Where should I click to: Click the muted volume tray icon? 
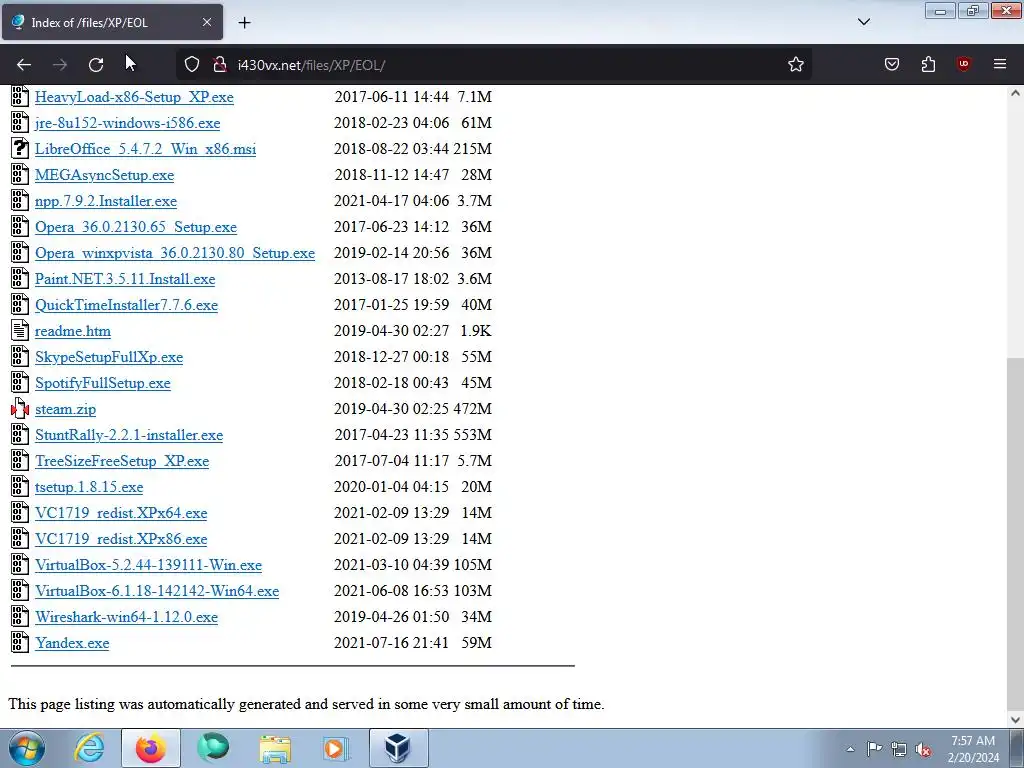923,749
